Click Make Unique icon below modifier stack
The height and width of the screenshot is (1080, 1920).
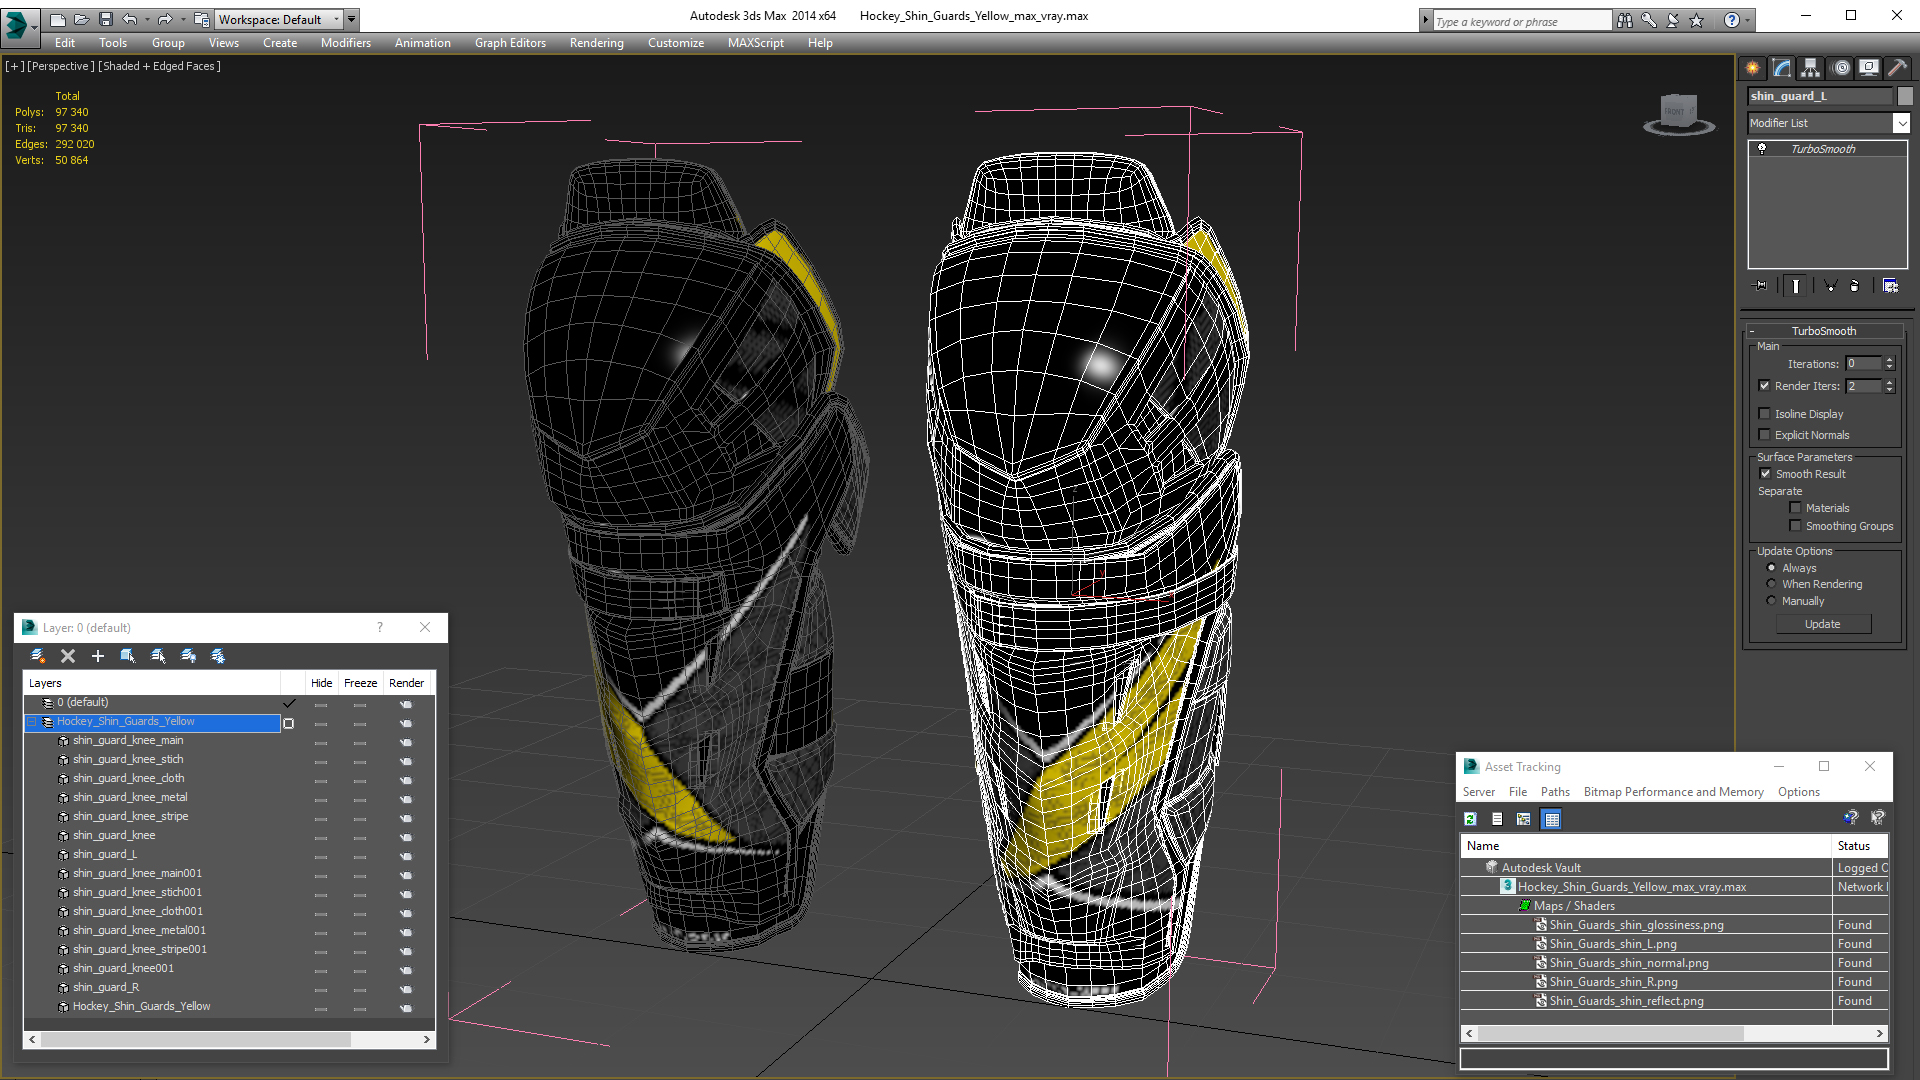[1831, 286]
